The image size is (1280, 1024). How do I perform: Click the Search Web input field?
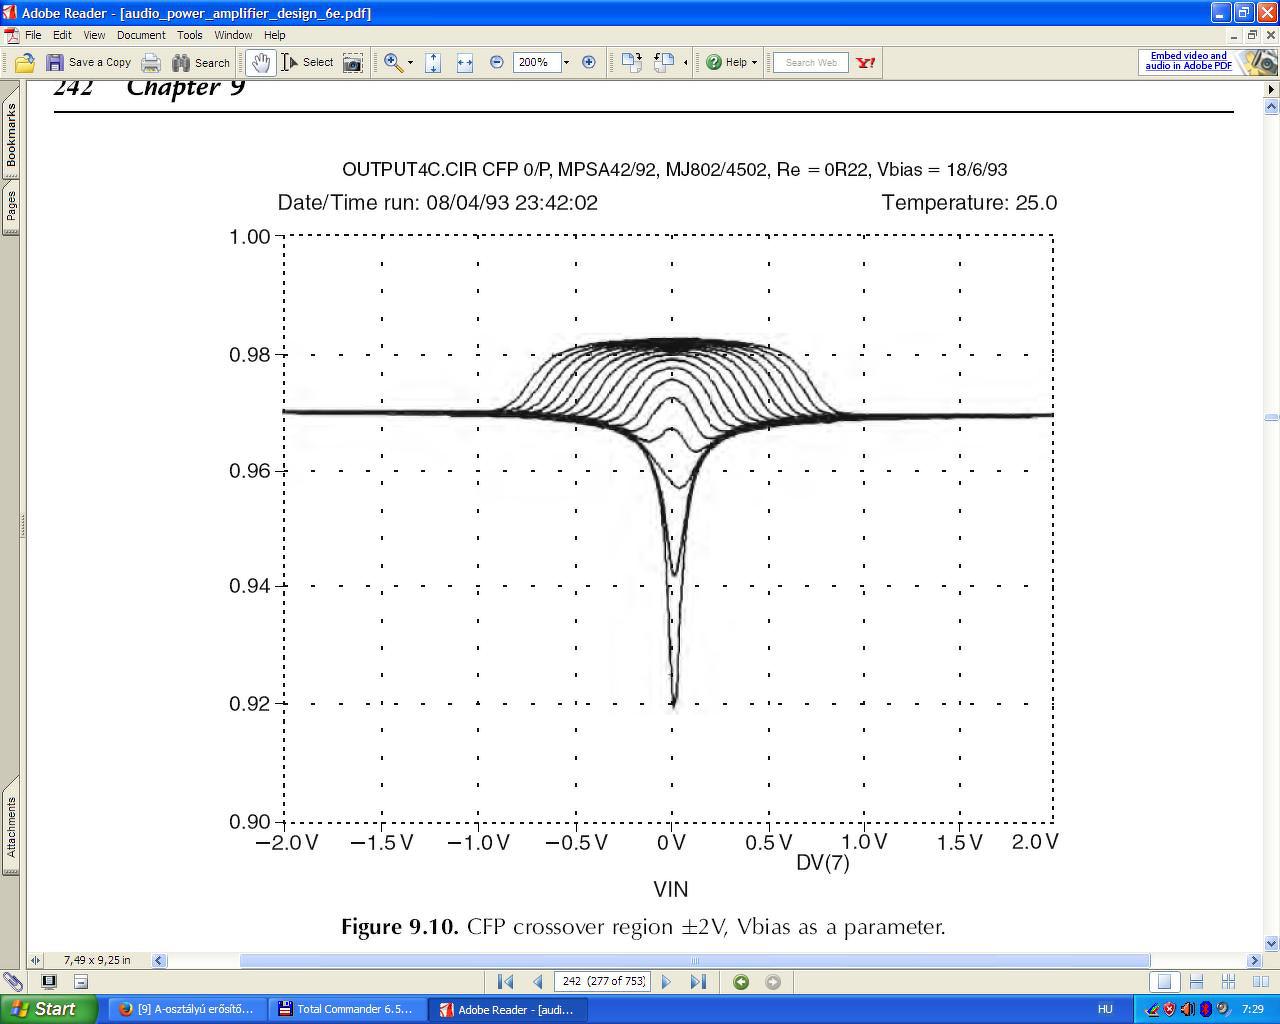click(x=811, y=62)
